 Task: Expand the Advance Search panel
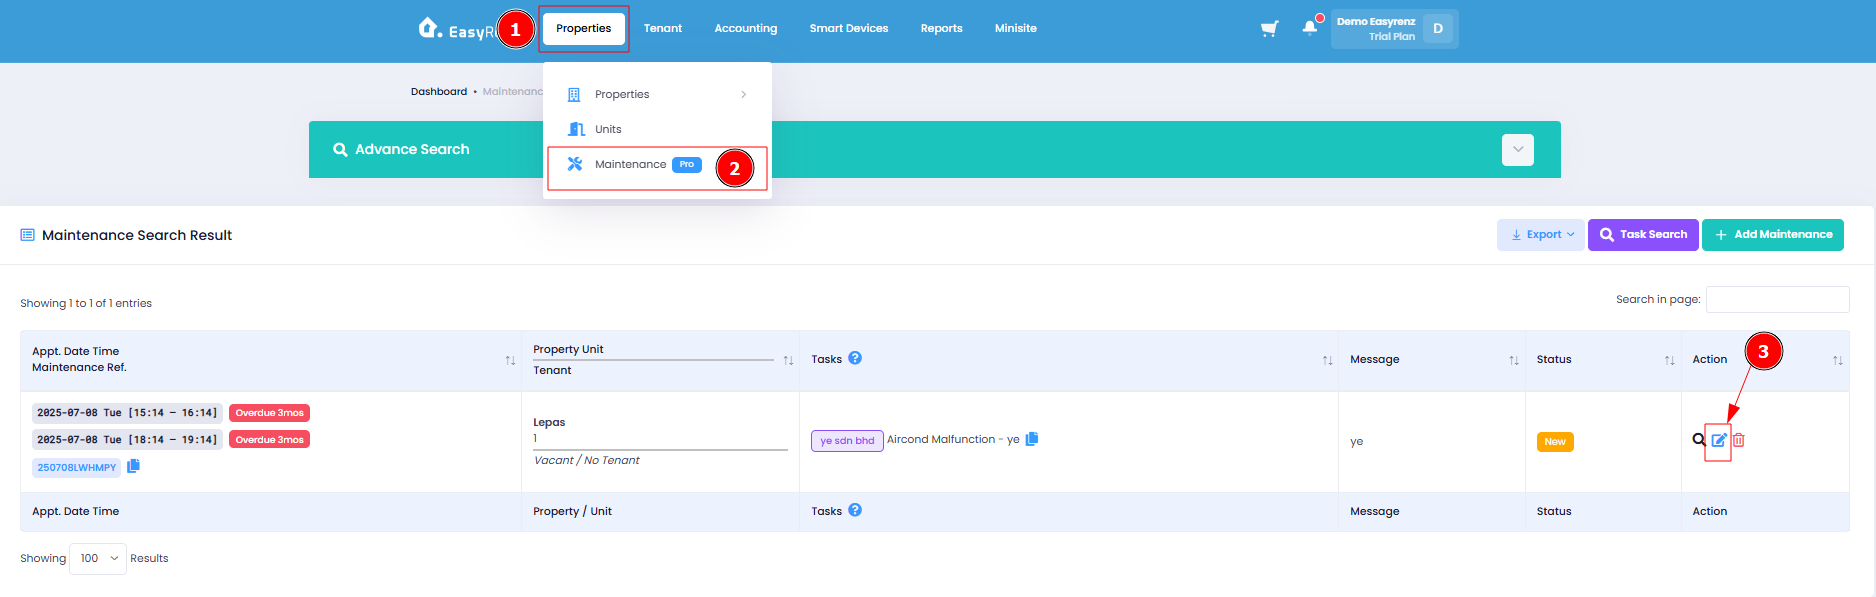[x=1518, y=150]
